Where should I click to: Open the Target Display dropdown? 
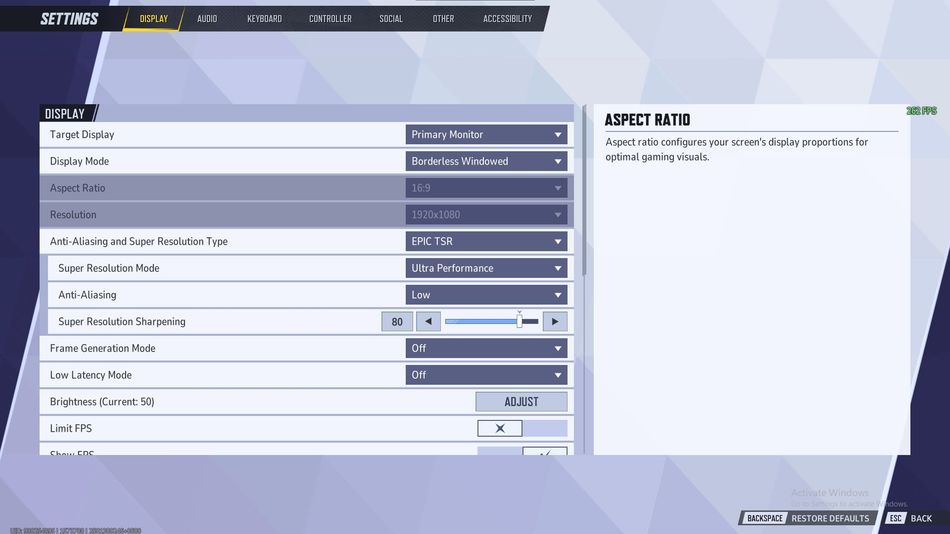point(487,135)
